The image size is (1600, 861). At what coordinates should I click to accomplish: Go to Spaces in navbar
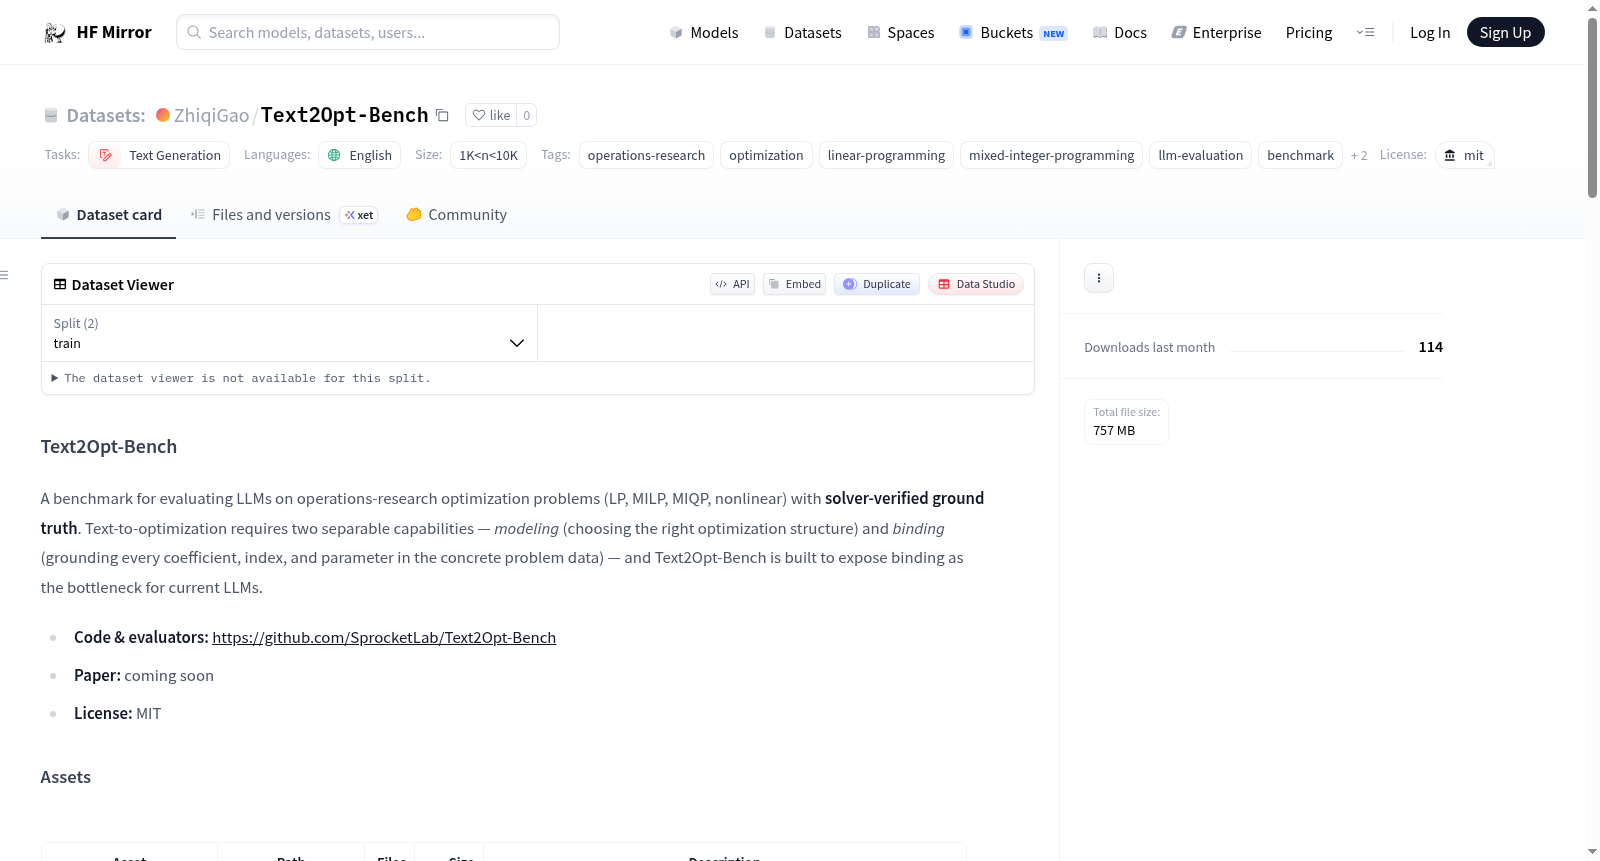901,33
